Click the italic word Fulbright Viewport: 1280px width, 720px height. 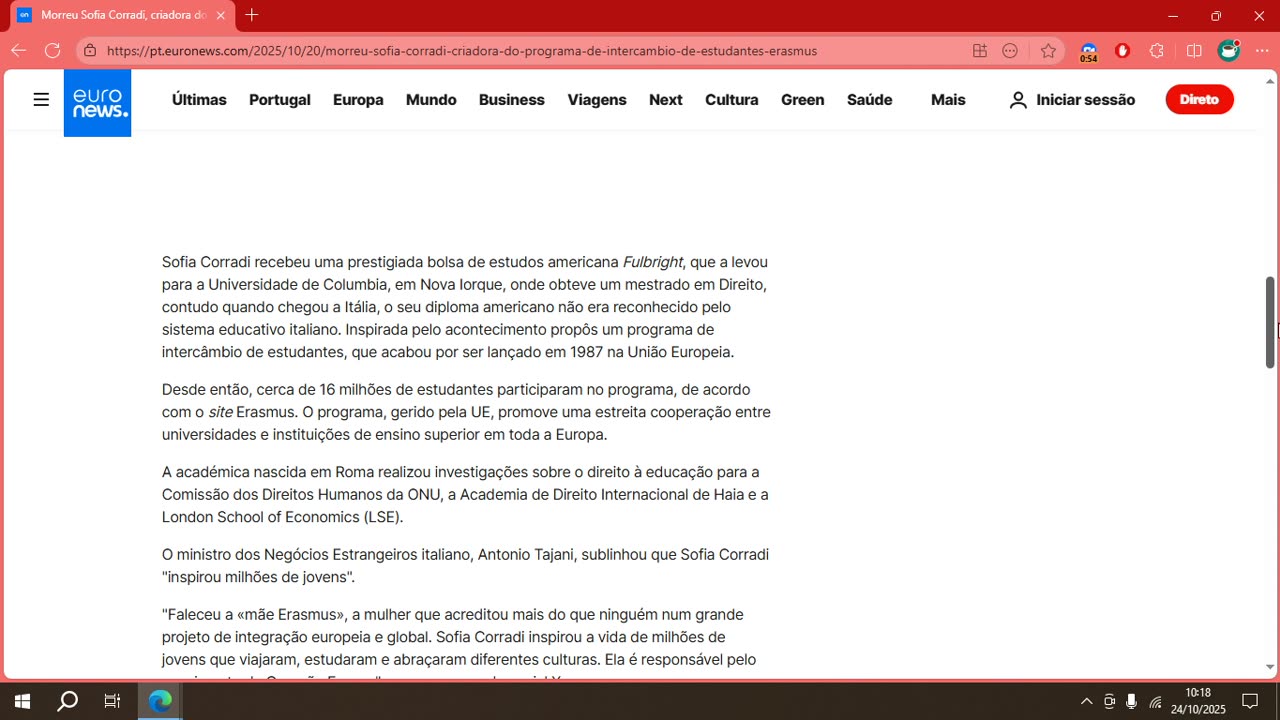(653, 262)
